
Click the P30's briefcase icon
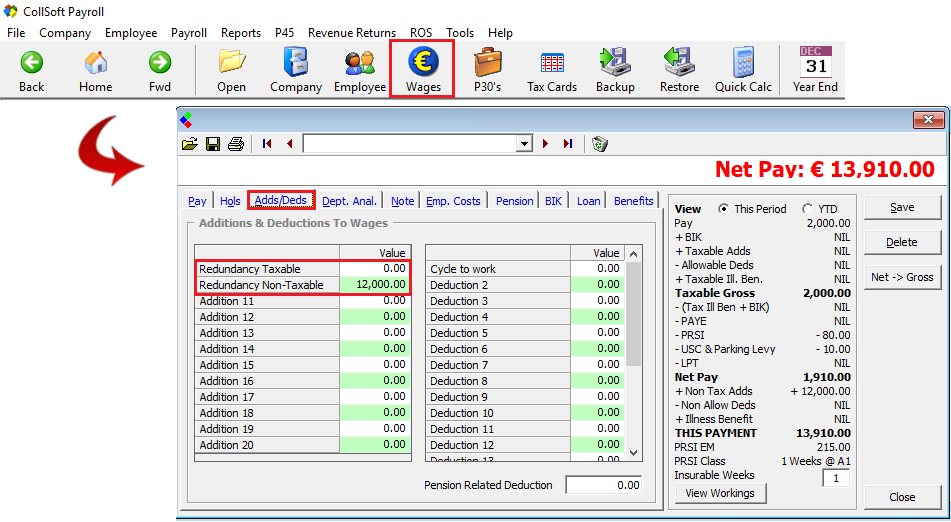(x=488, y=70)
